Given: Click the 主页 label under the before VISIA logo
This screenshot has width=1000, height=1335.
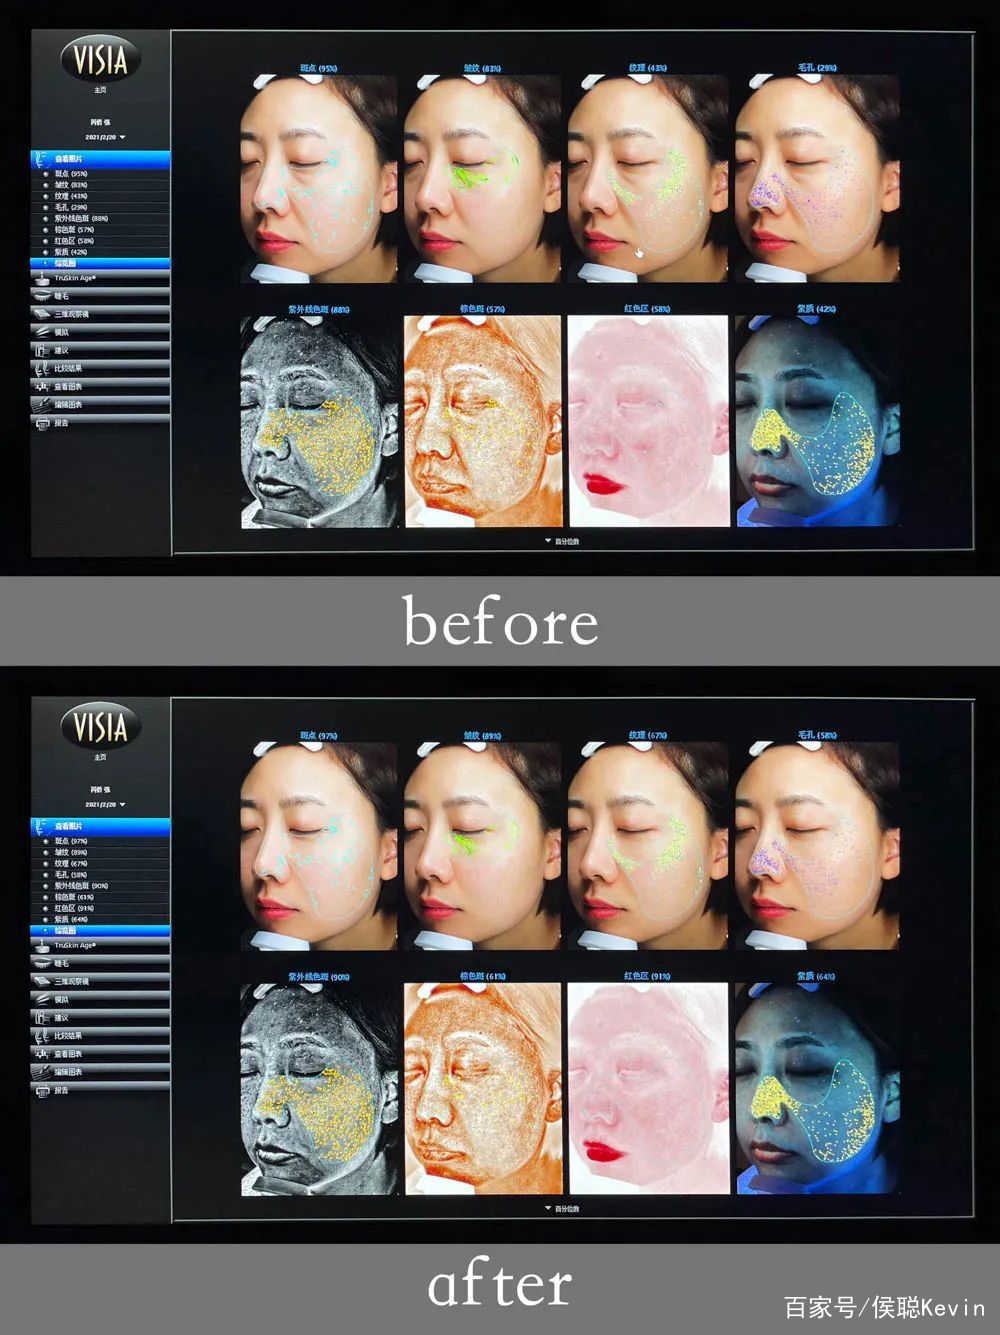Looking at the screenshot, I should (x=100, y=90).
